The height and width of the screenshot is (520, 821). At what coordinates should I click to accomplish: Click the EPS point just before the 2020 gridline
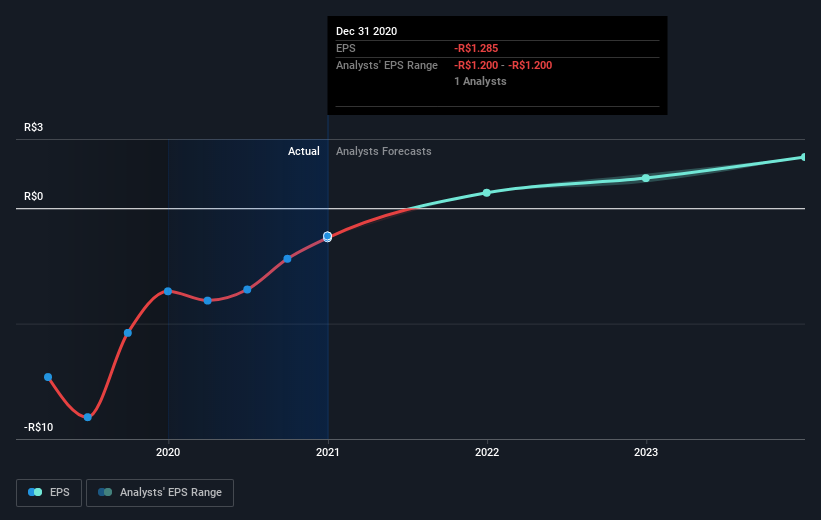pos(128,333)
